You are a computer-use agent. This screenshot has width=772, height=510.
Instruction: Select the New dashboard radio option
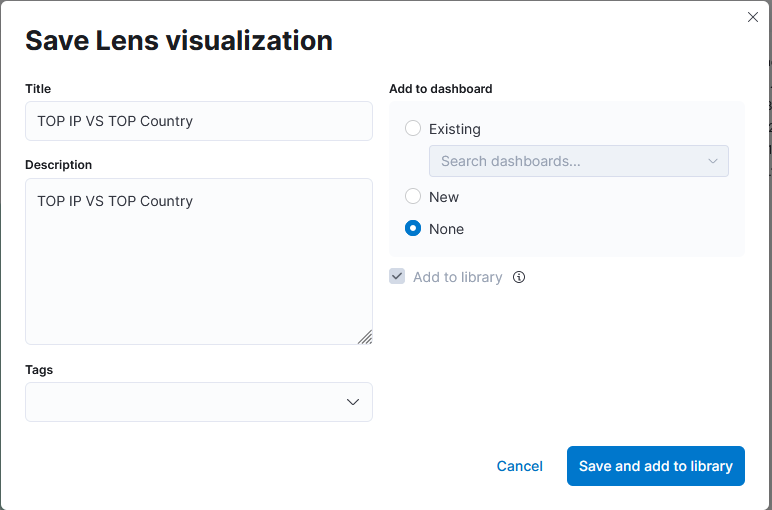coord(413,196)
